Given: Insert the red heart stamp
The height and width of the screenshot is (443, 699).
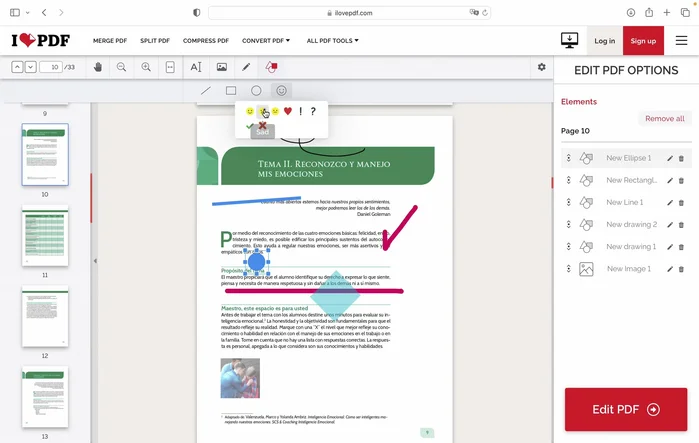Looking at the screenshot, I should (288, 111).
